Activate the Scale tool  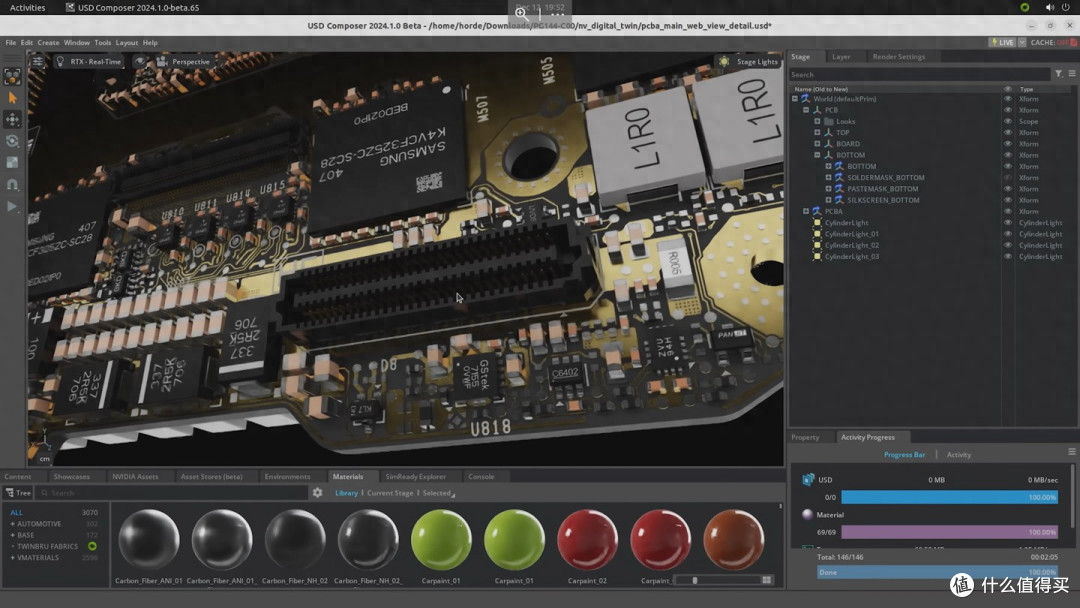point(12,163)
